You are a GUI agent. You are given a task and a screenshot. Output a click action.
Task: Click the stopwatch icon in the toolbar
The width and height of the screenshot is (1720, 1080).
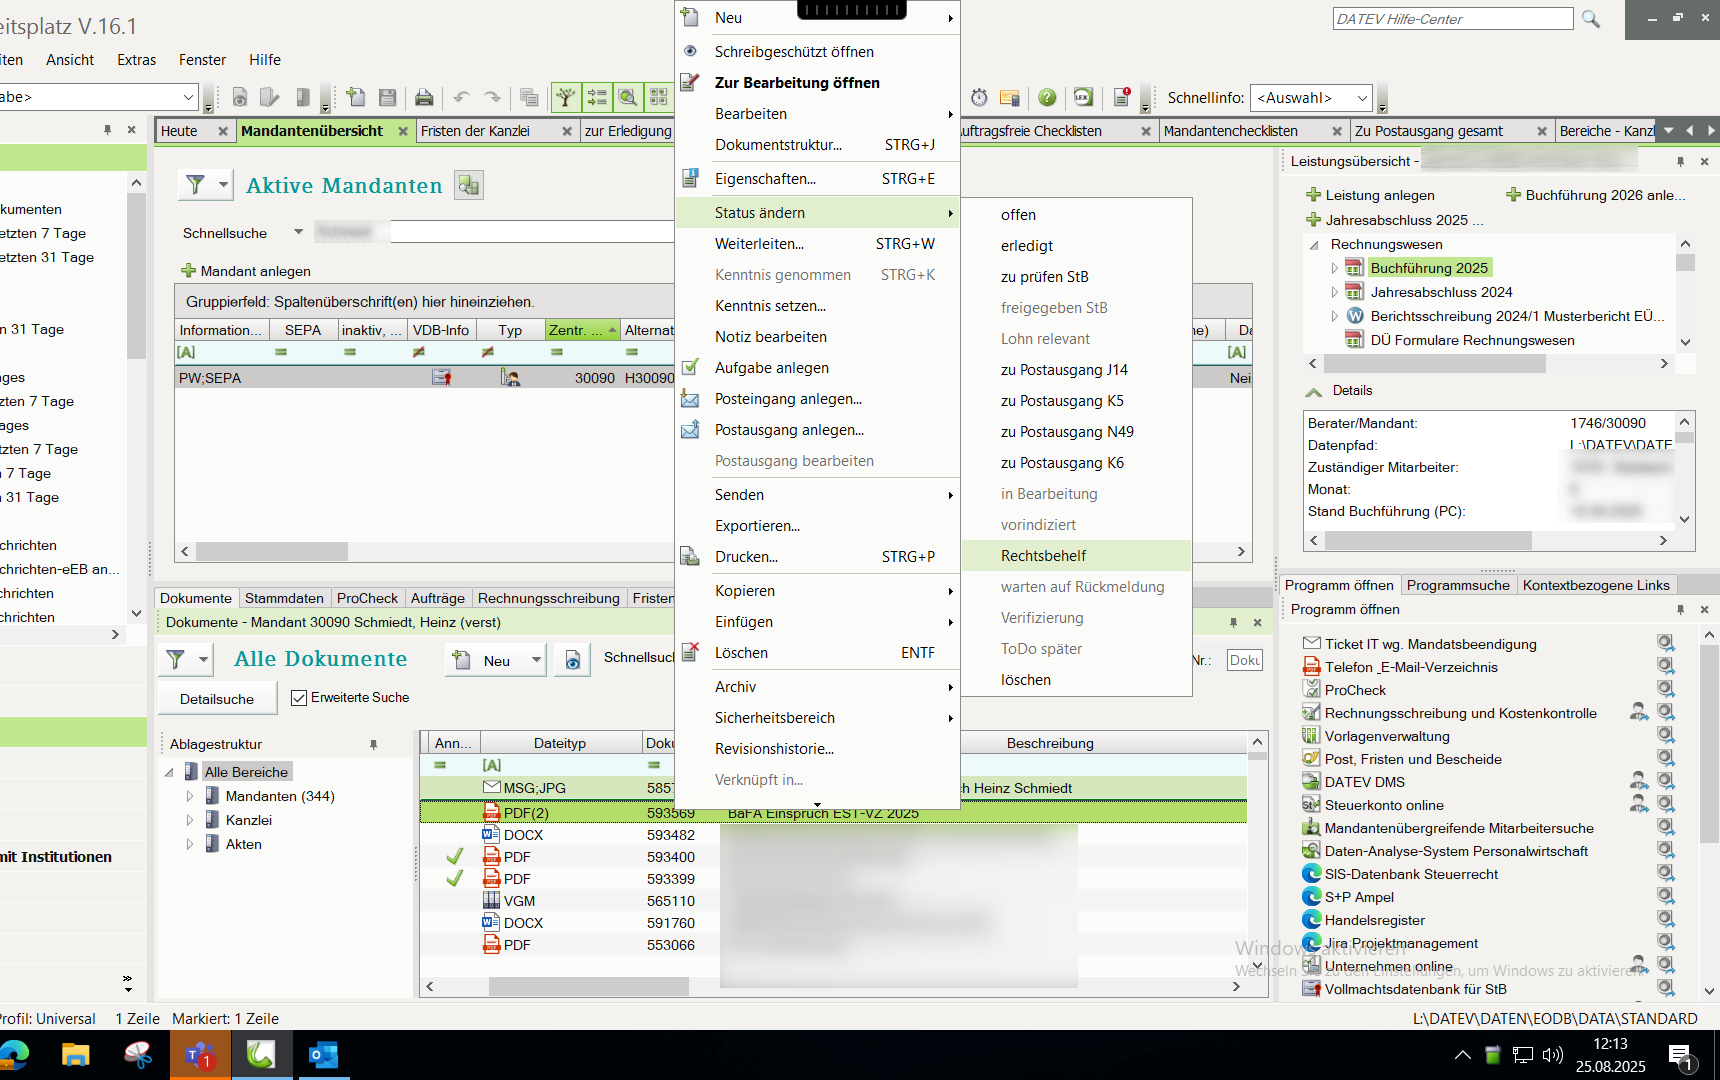click(x=979, y=97)
